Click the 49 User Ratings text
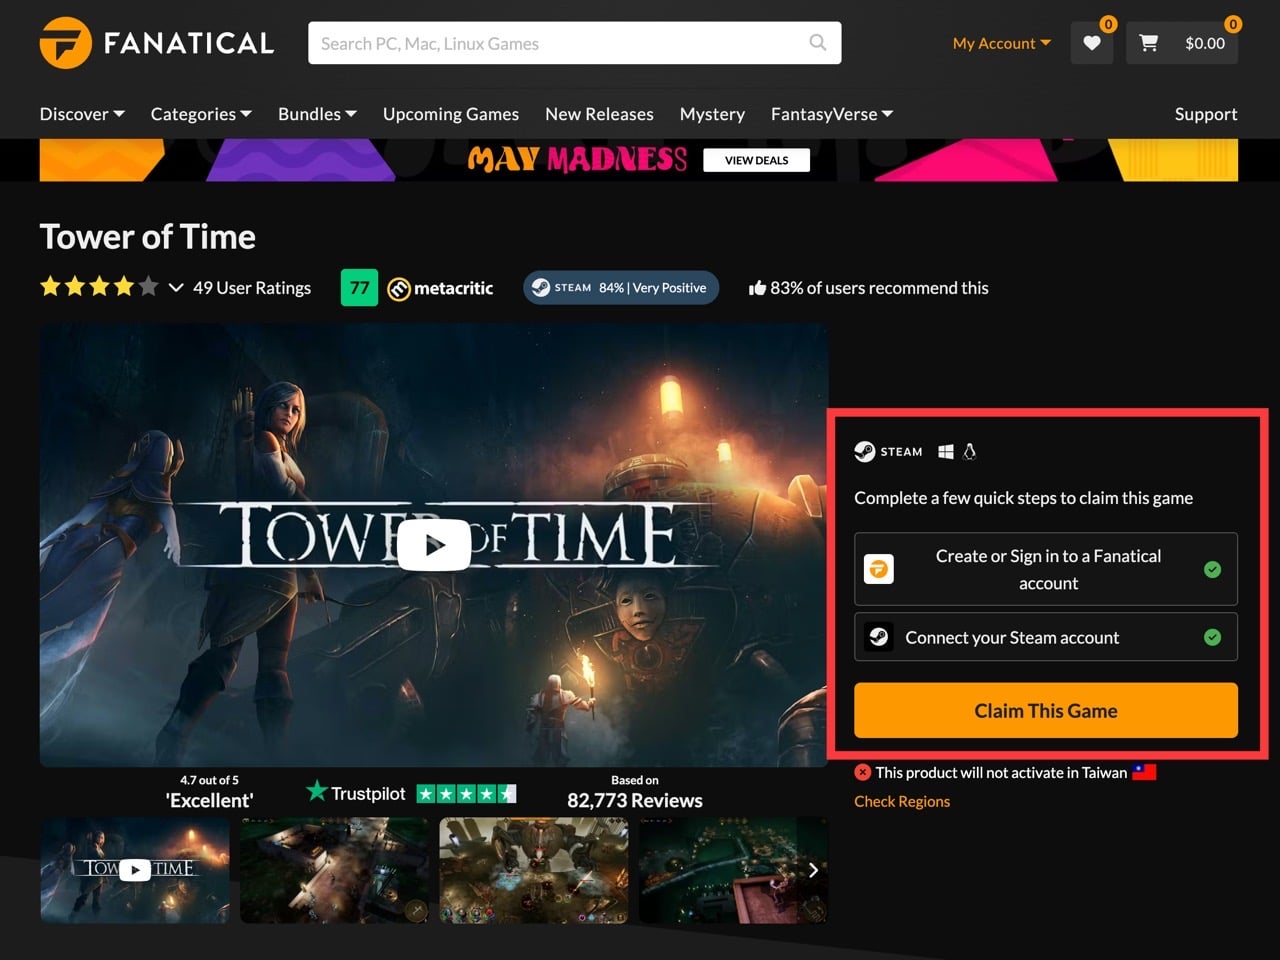This screenshot has height=960, width=1280. [x=252, y=288]
